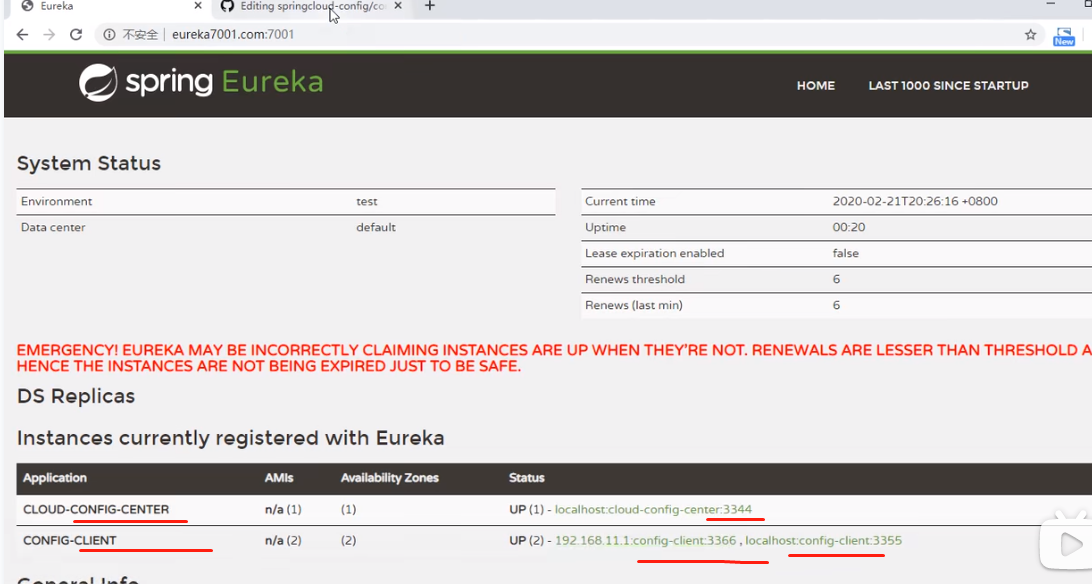The width and height of the screenshot is (1092, 584).
Task: Click n/a (1) AMIs cell for CLOUD-CONFIG-CENTER
Action: click(283, 510)
